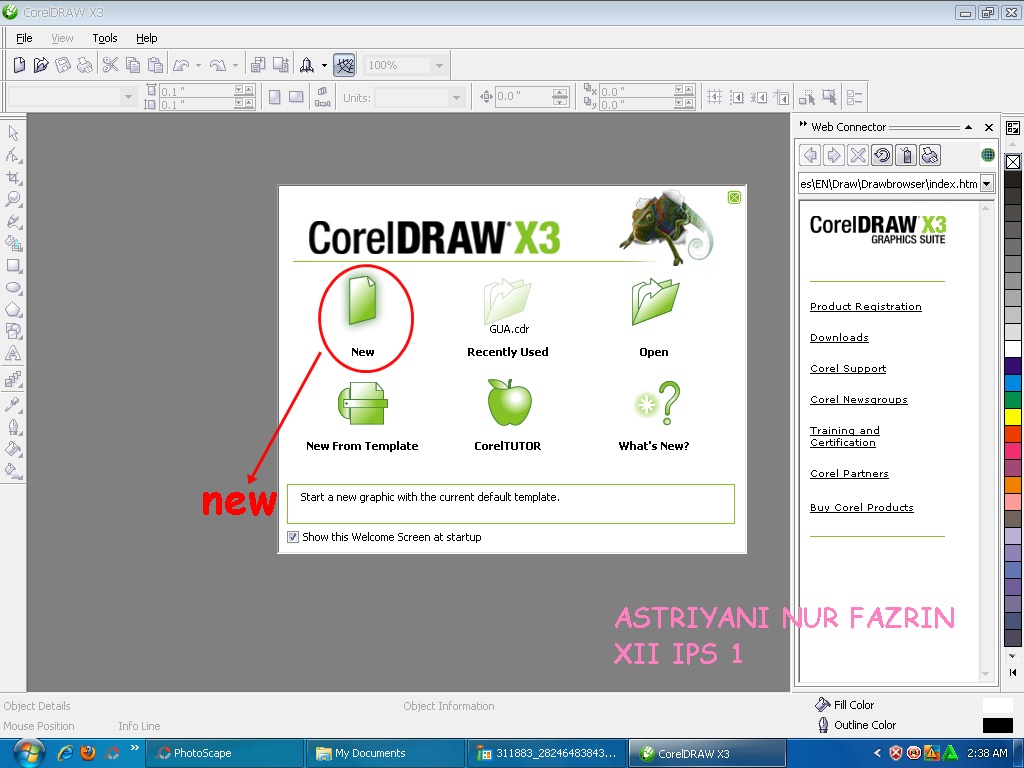Image resolution: width=1024 pixels, height=768 pixels.
Task: Select the Zoom tool in toolbox
Action: pos(13,199)
